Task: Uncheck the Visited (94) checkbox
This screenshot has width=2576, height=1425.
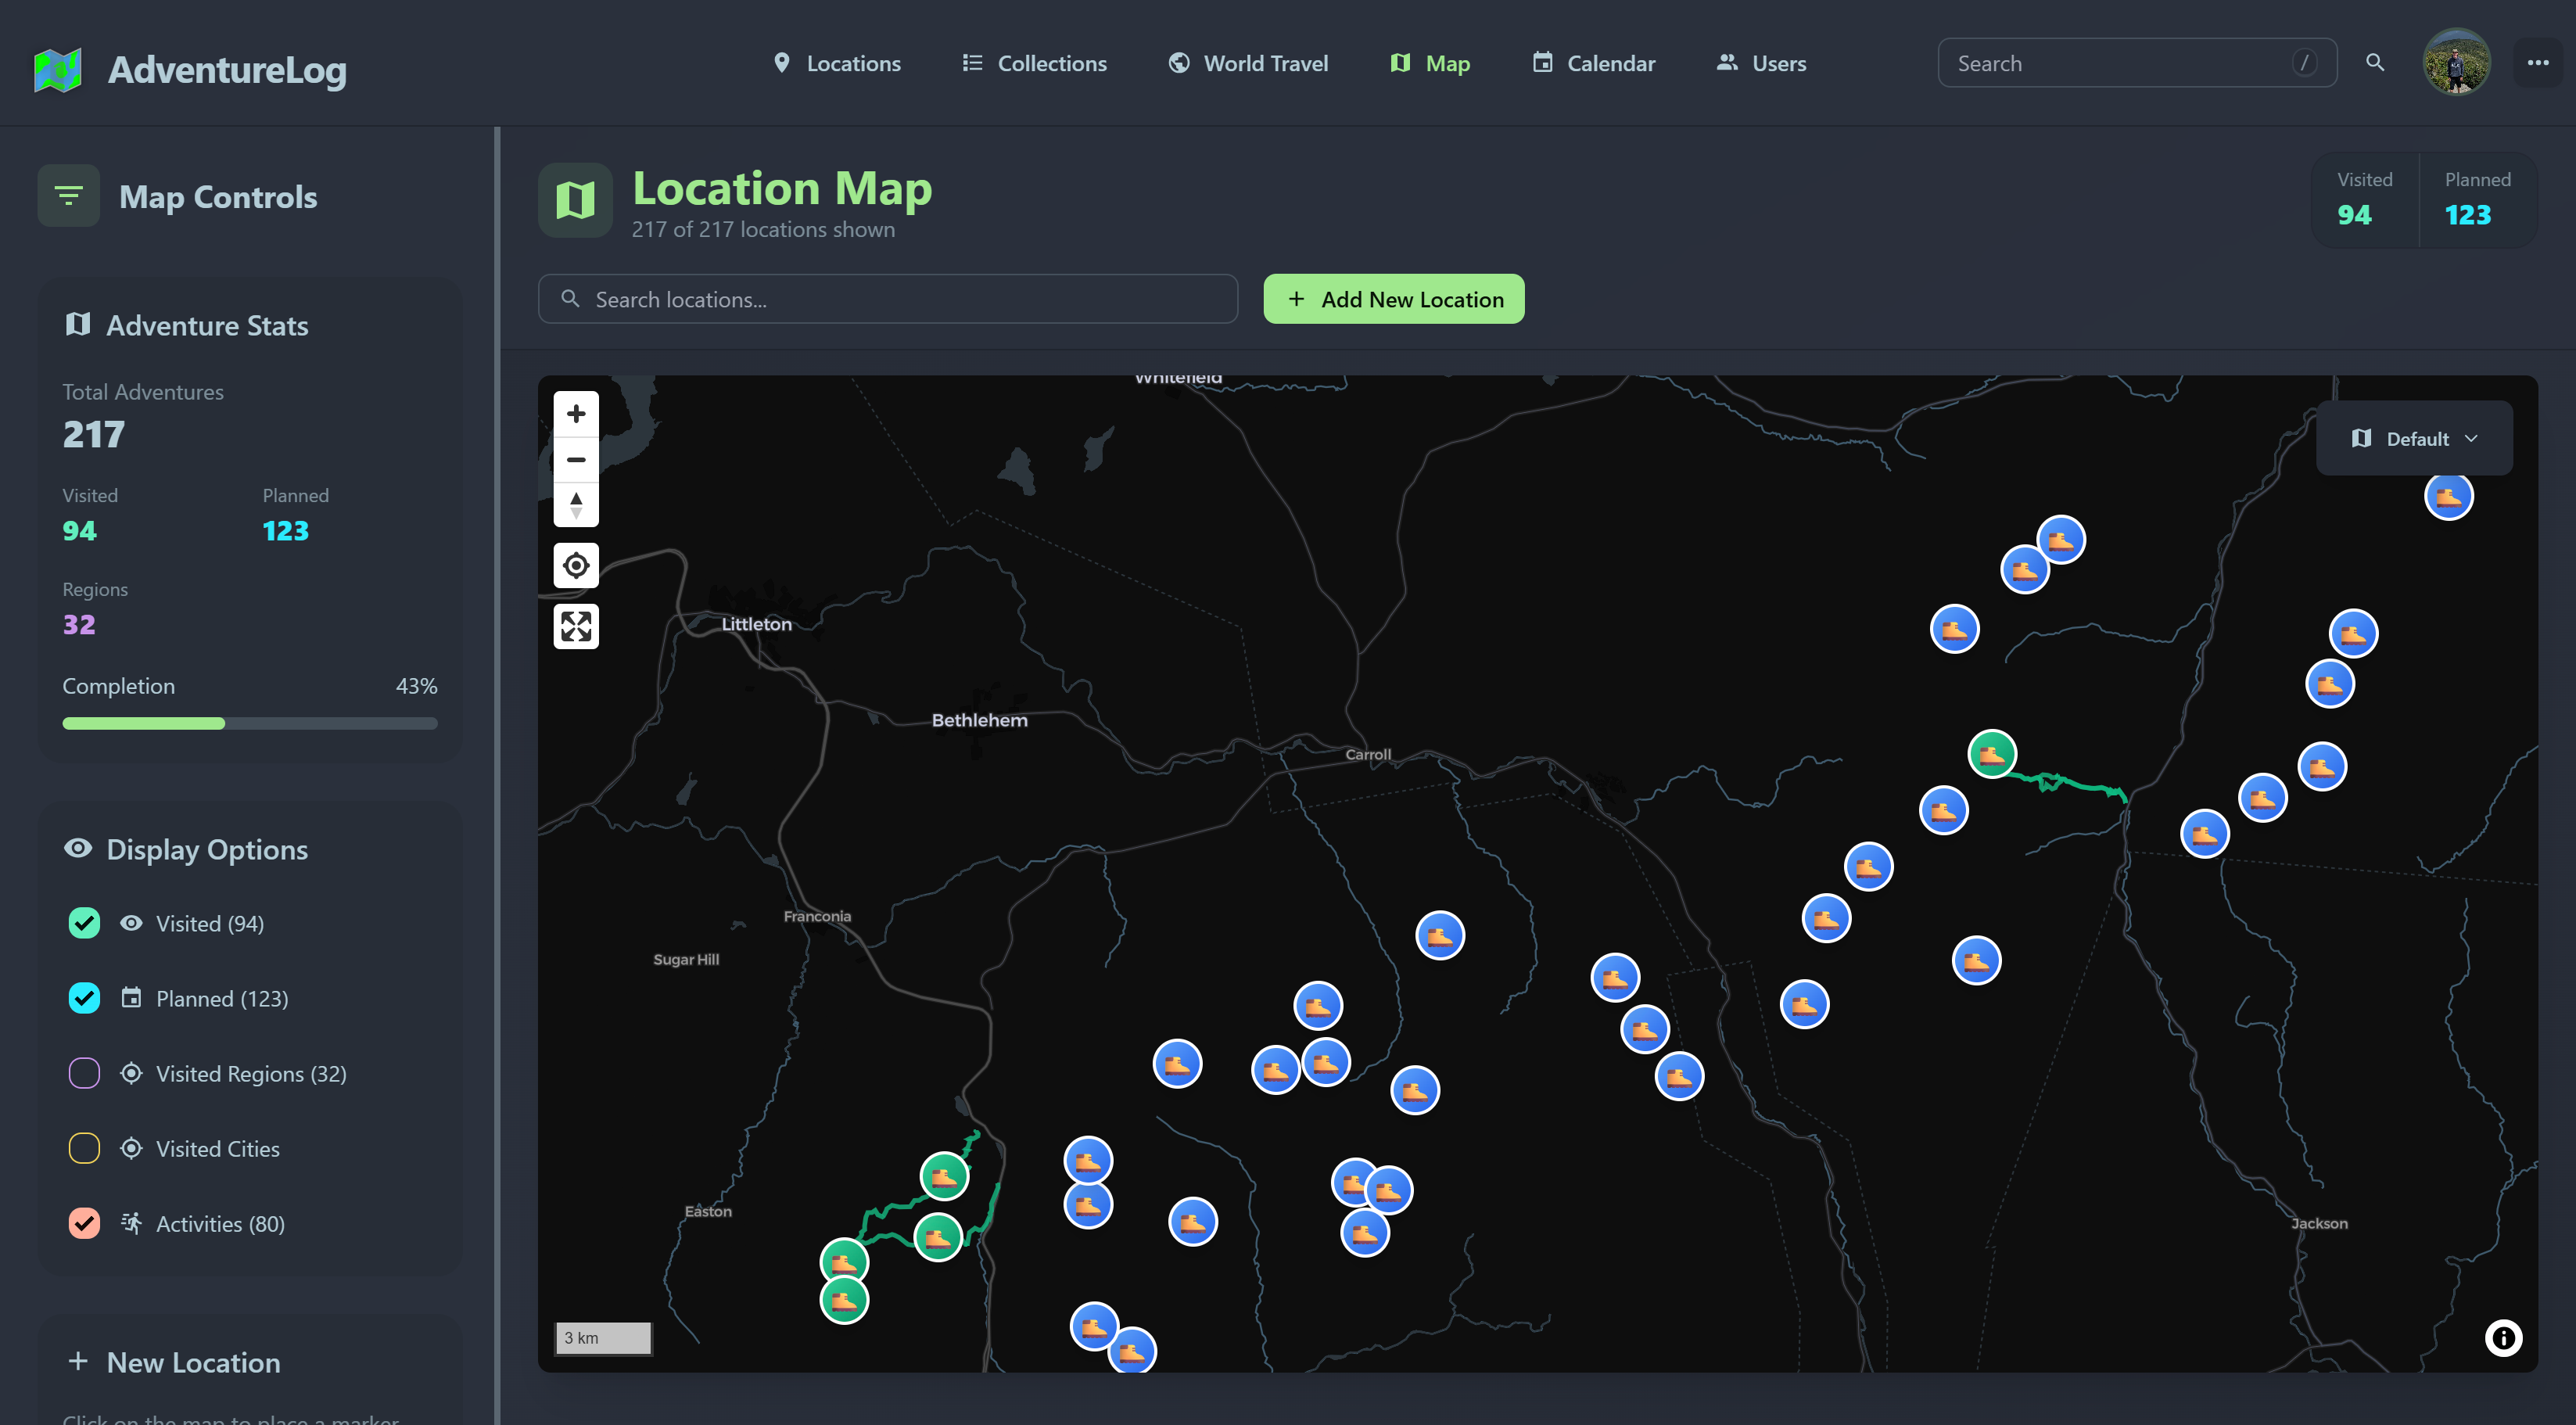Action: (x=84, y=923)
